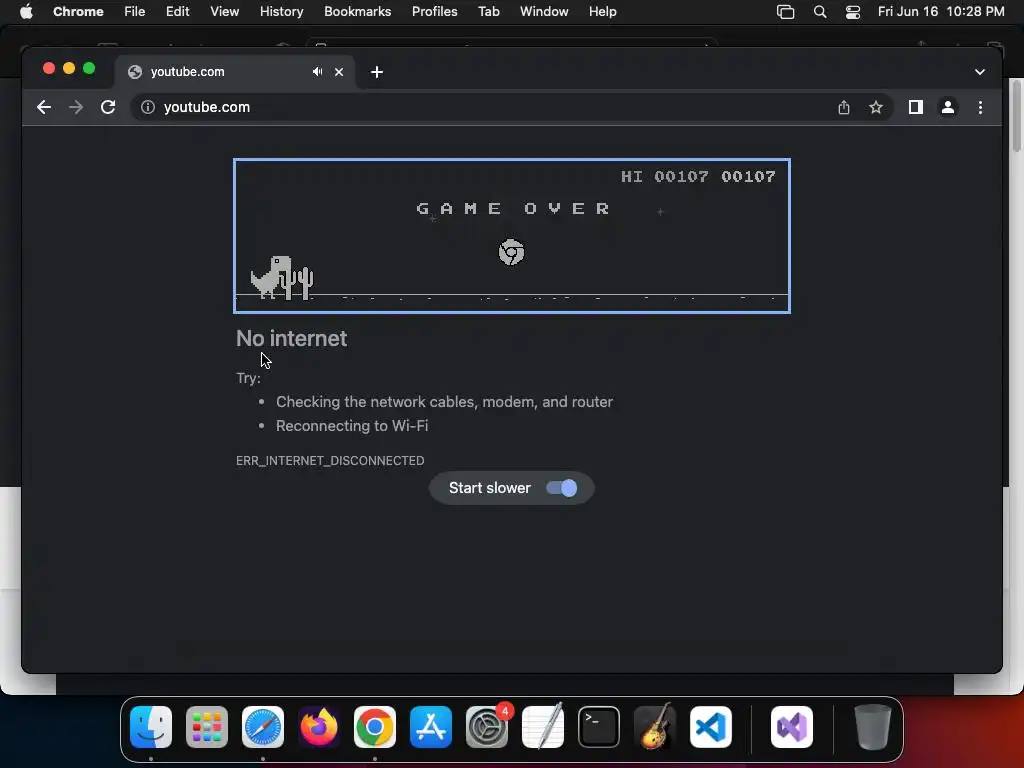The width and height of the screenshot is (1024, 768).
Task: Close the youtube.com tab
Action: (x=339, y=72)
